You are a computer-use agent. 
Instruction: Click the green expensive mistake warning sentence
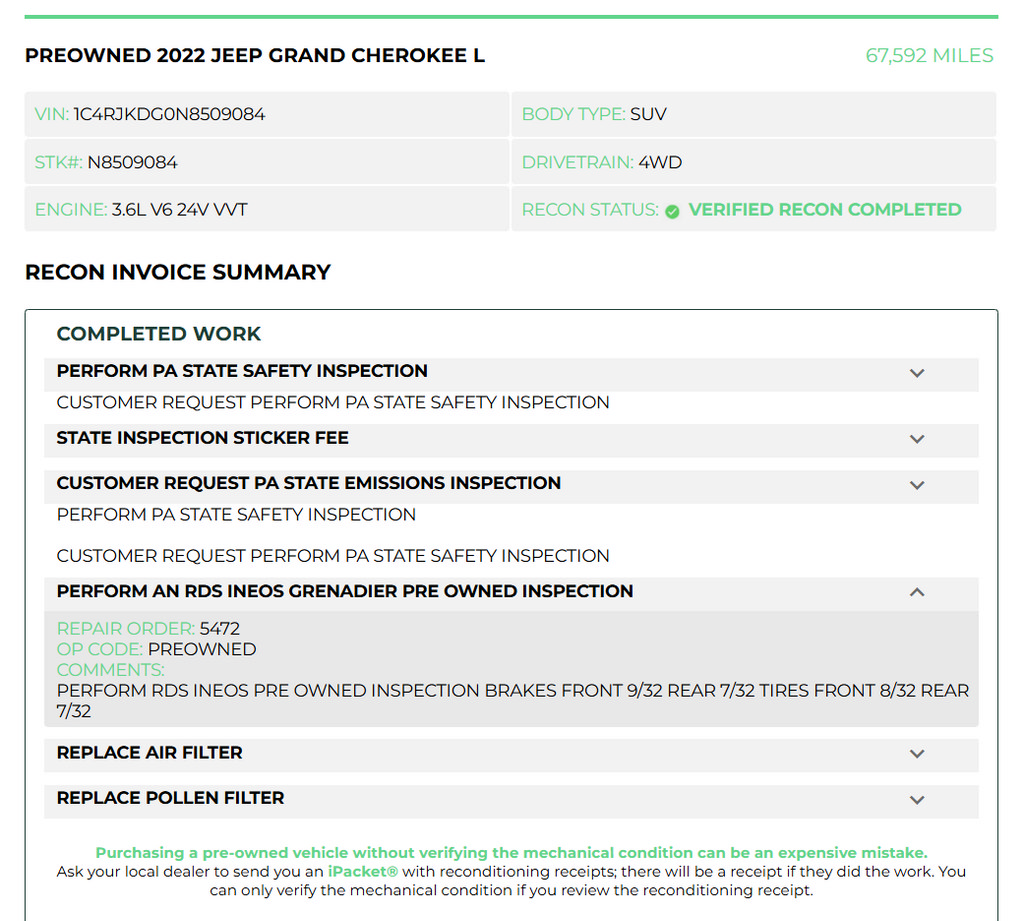pos(511,853)
